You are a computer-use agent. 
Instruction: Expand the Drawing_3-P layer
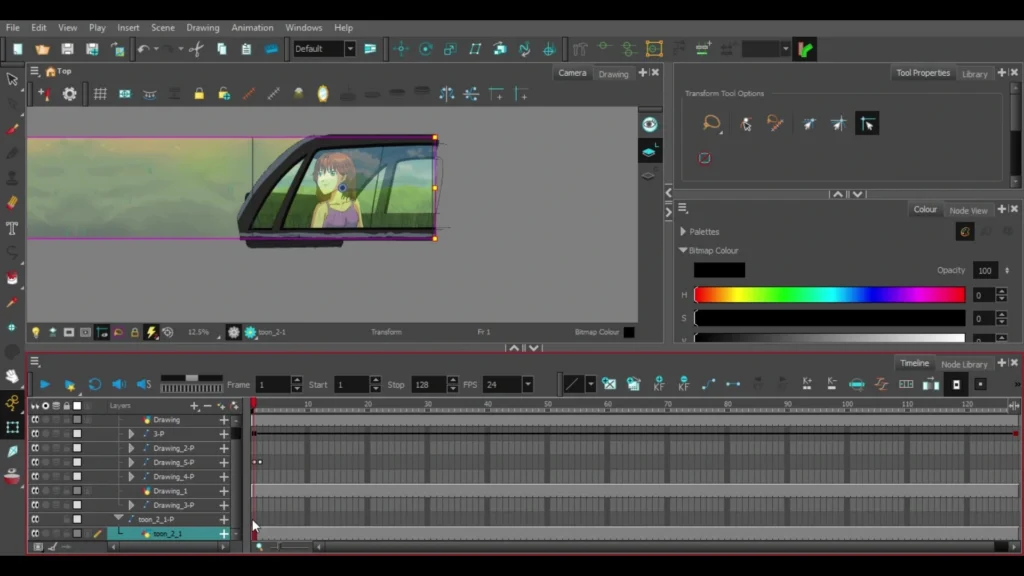coord(131,505)
